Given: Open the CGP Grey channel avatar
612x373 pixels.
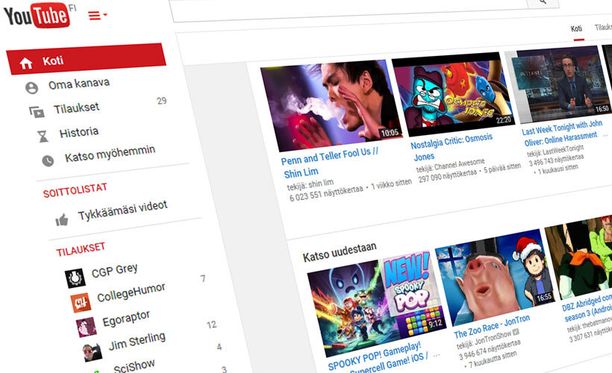Looking at the screenshot, I should click(75, 278).
